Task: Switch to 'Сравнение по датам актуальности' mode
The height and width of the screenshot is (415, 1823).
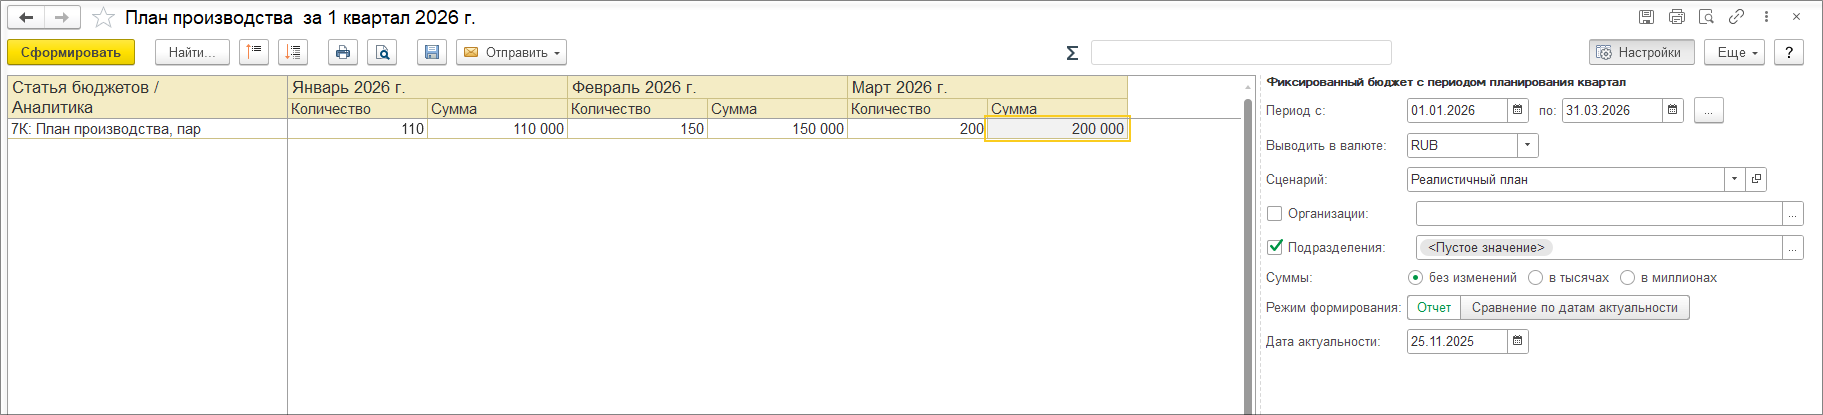Action: click(x=1574, y=308)
